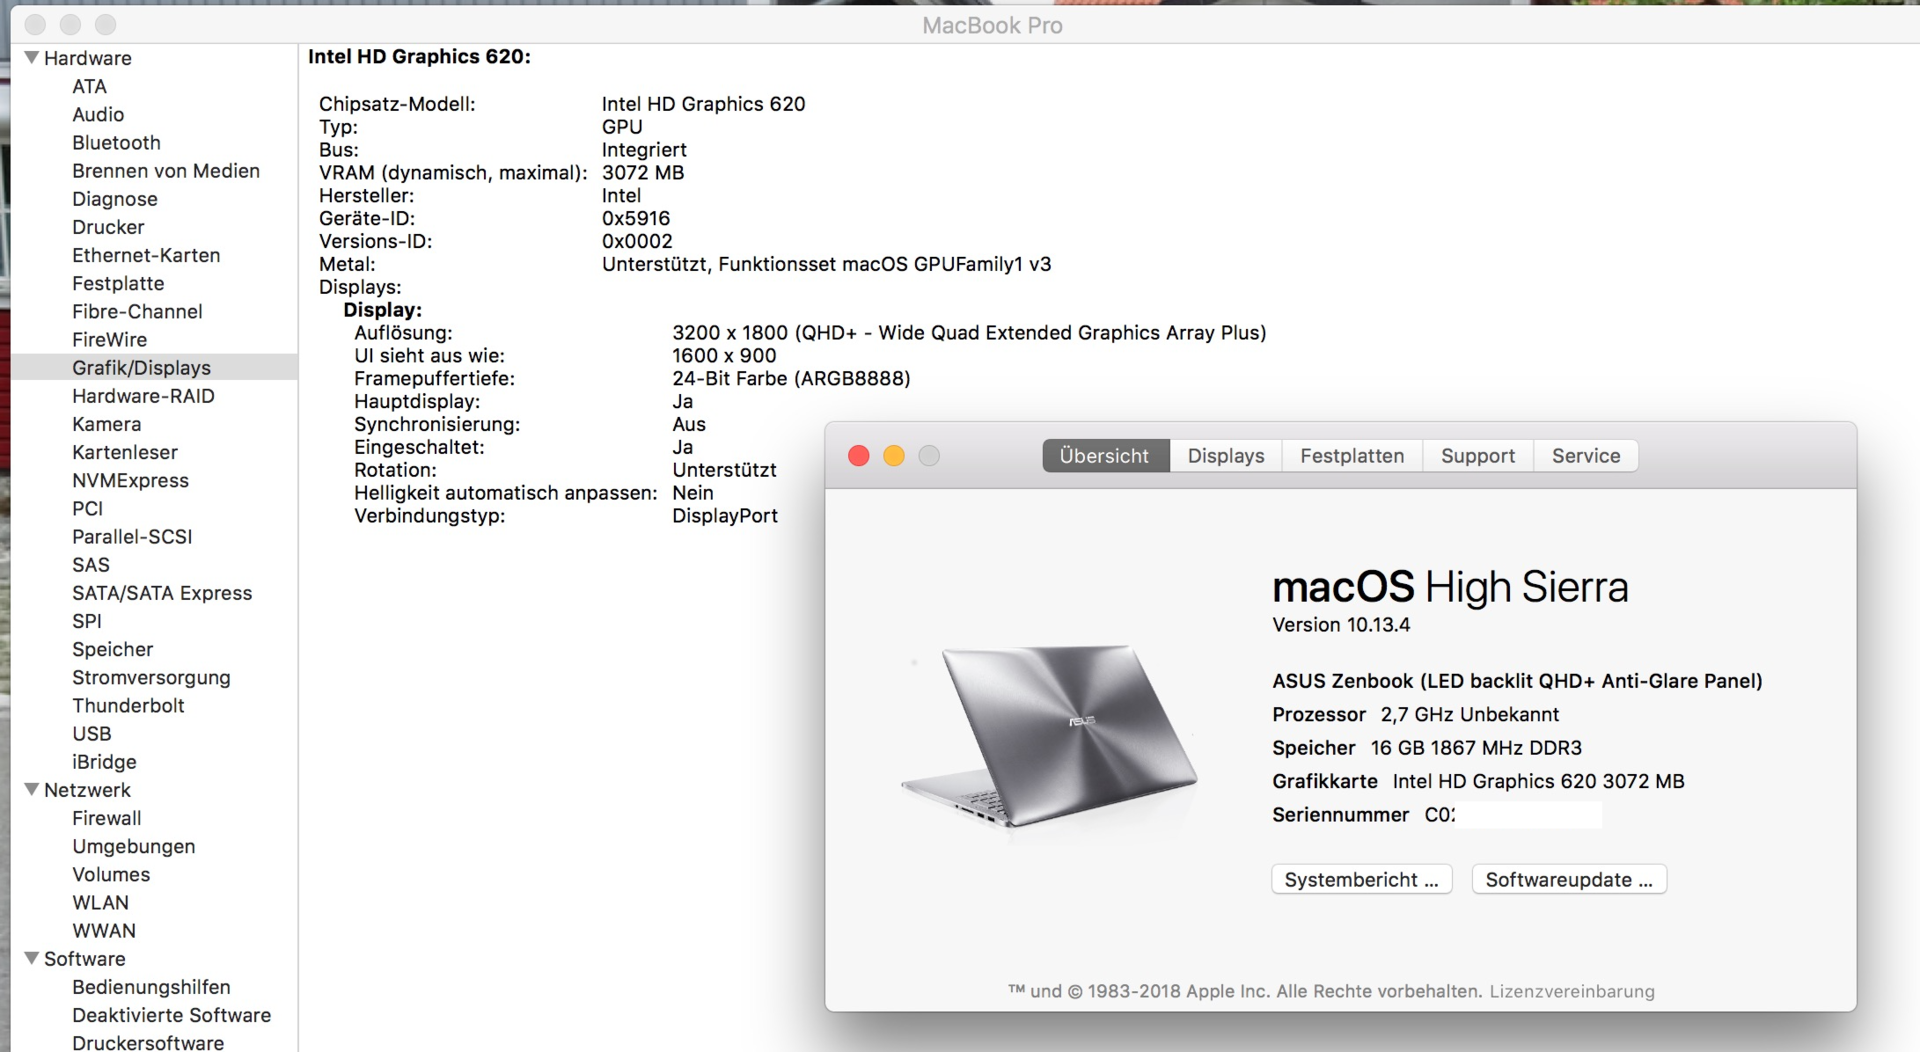Select Diagnose in the sidebar

click(115, 199)
